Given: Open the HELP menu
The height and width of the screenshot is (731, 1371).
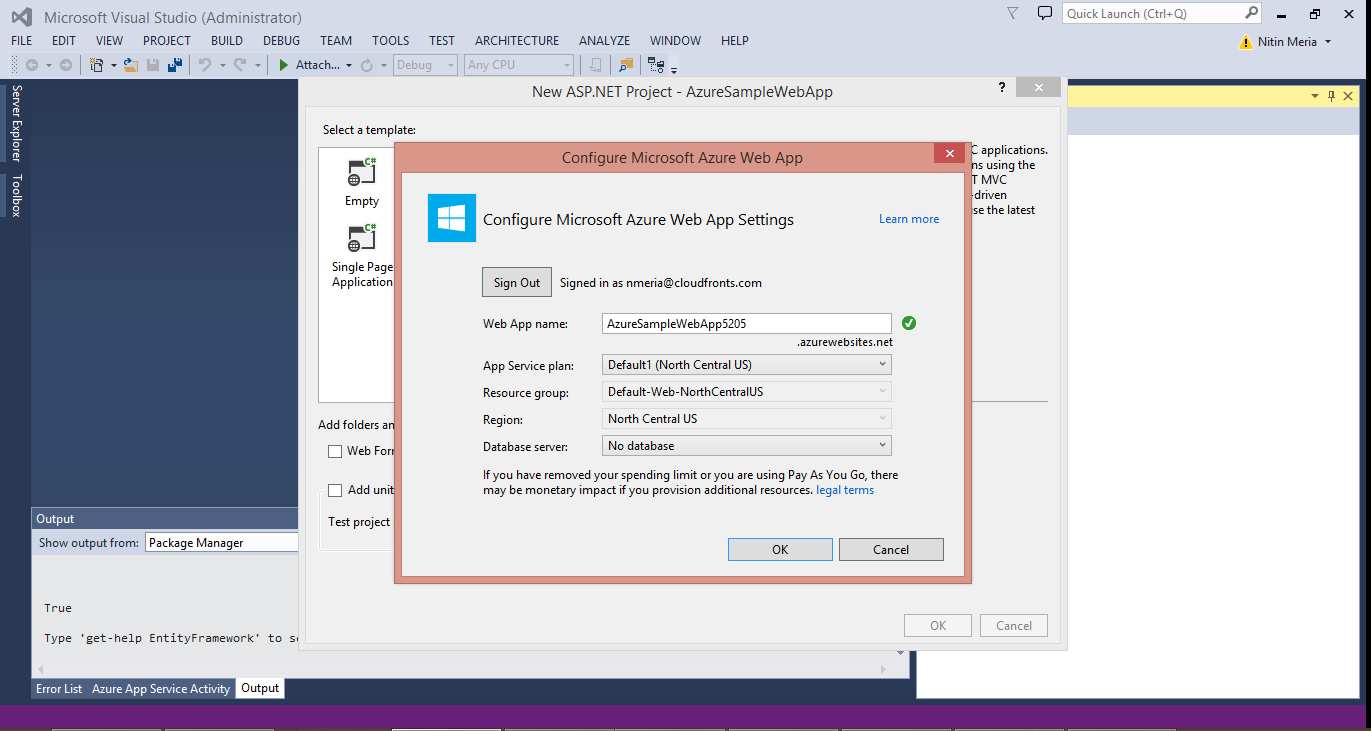Looking at the screenshot, I should [x=735, y=41].
